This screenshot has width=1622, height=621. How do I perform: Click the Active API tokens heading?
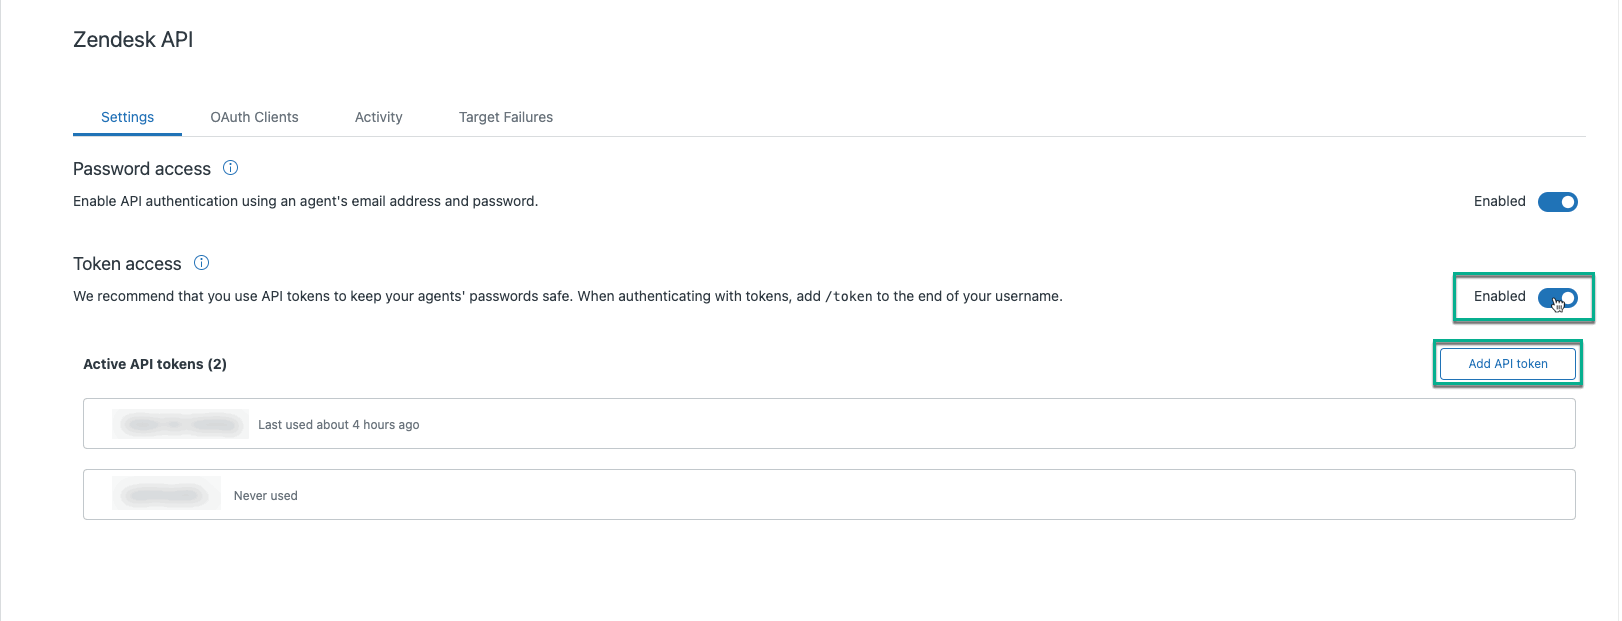155,364
